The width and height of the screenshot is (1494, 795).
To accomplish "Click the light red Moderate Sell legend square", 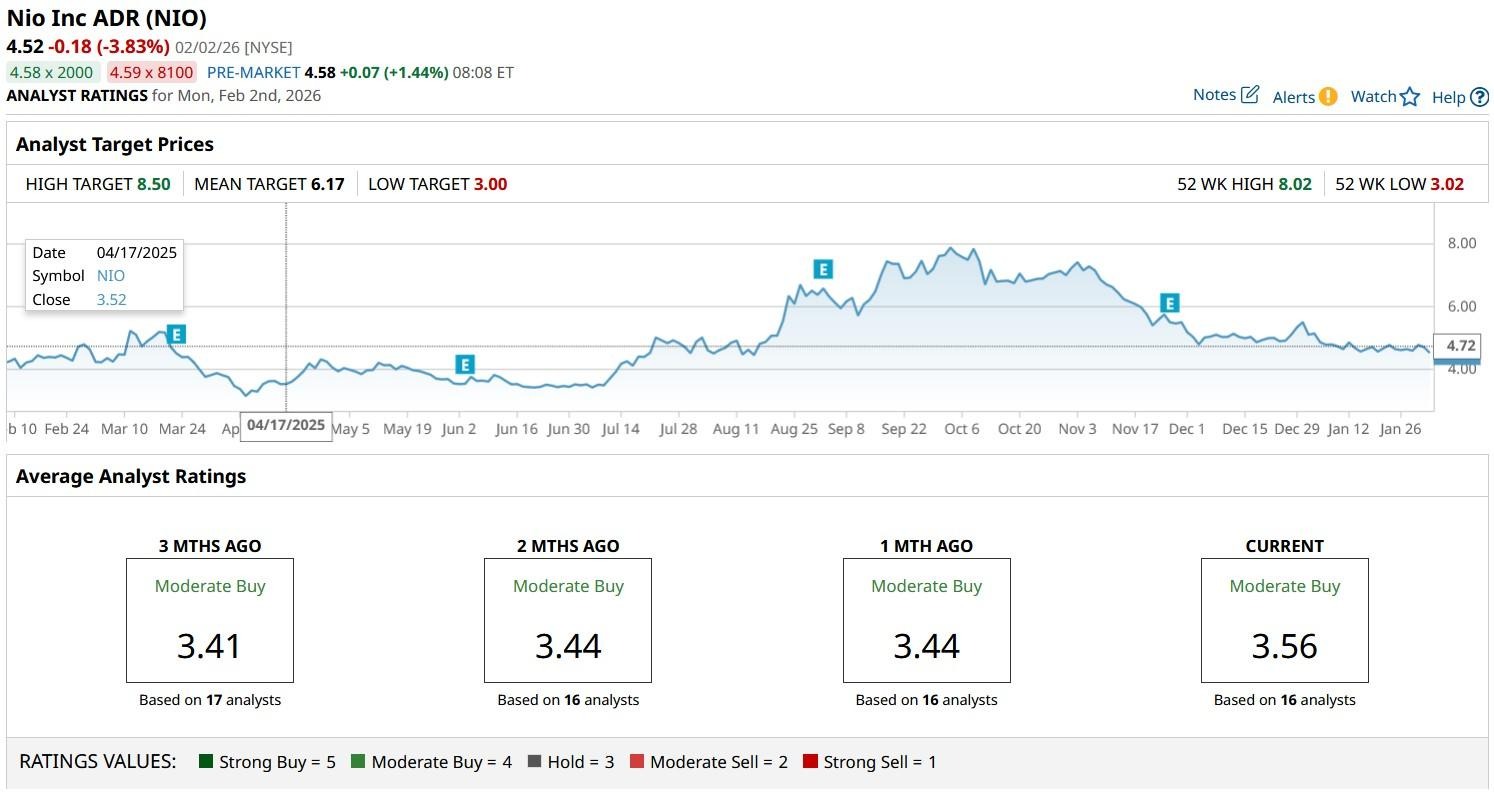I will pos(637,762).
